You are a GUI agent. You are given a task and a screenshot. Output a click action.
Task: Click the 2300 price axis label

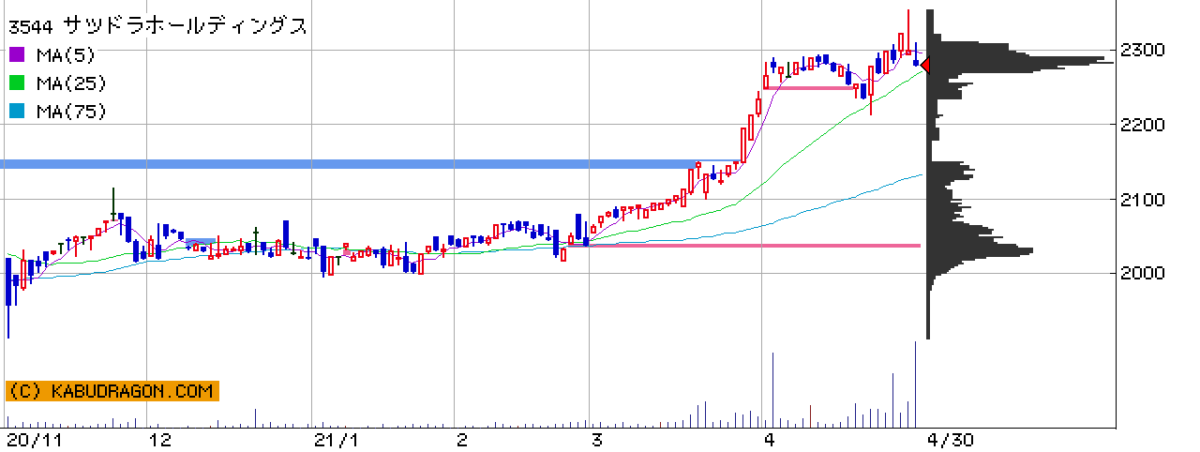1143,49
